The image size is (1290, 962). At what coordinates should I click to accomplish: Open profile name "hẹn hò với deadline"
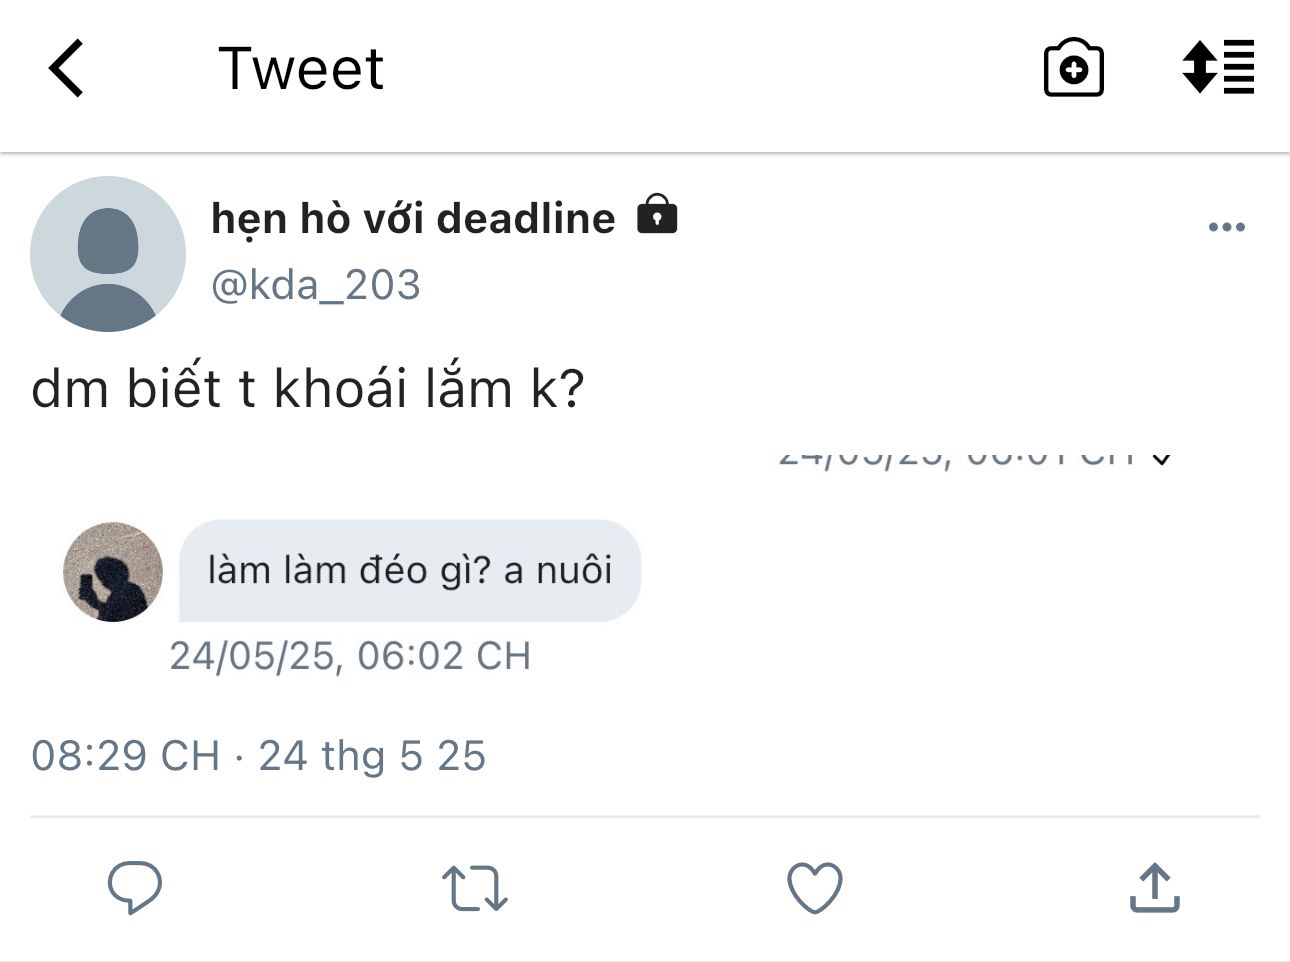pos(413,218)
